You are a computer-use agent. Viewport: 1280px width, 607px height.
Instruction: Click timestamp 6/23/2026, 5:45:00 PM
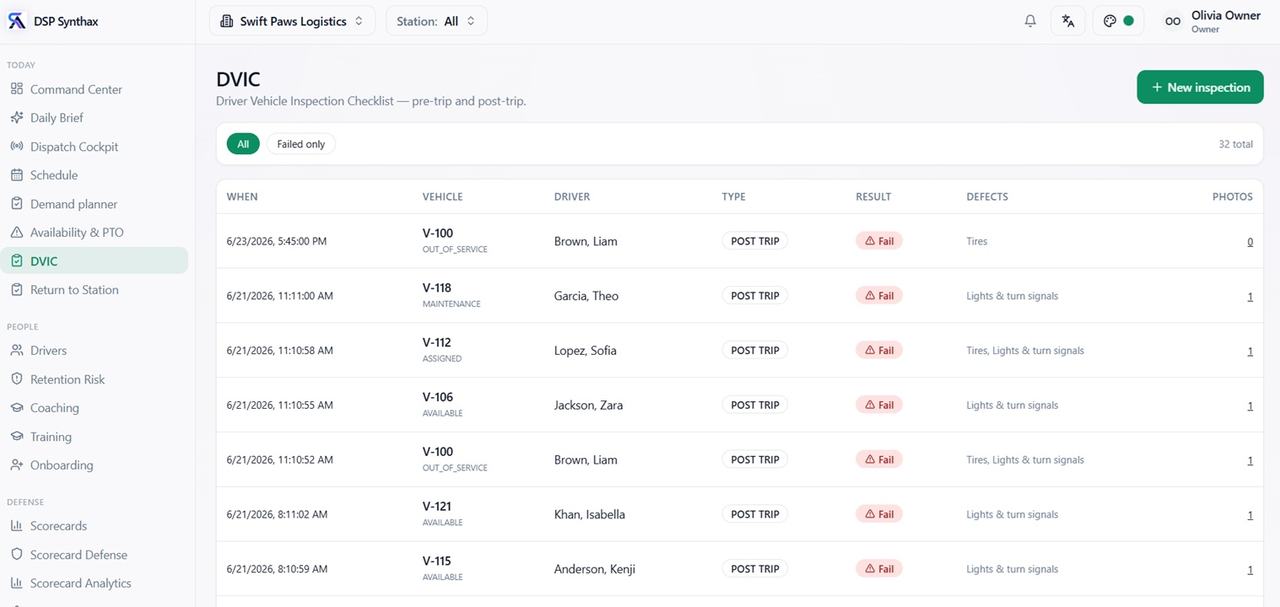click(x=276, y=241)
